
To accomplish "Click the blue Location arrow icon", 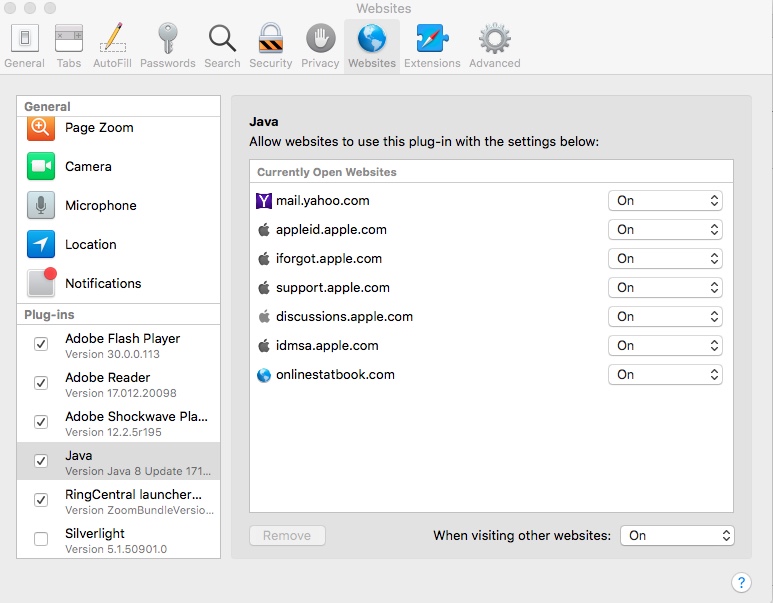I will pos(41,244).
